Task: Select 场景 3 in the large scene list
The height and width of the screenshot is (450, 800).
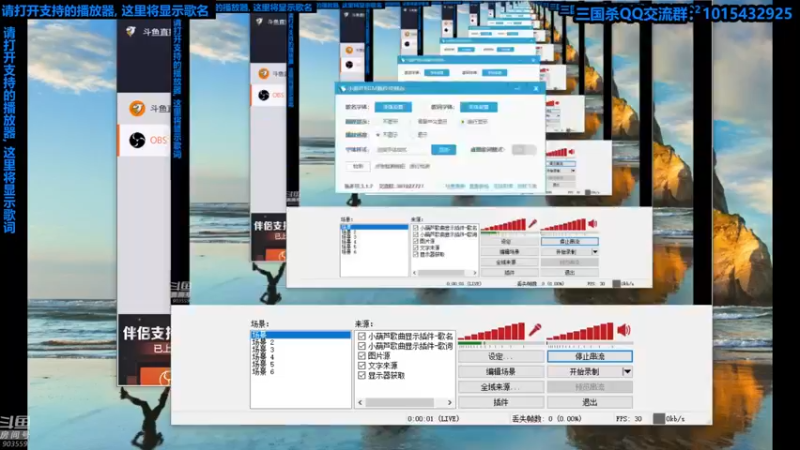Action: pyautogui.click(x=263, y=349)
